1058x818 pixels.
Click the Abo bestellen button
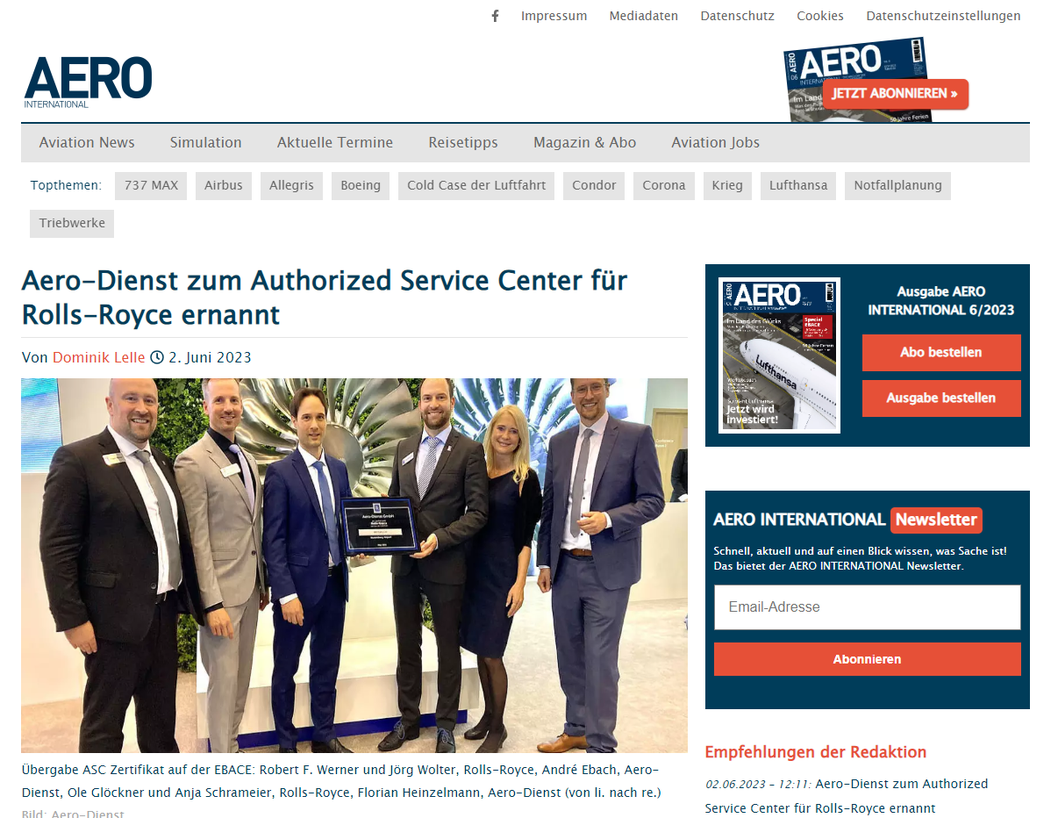(x=941, y=352)
